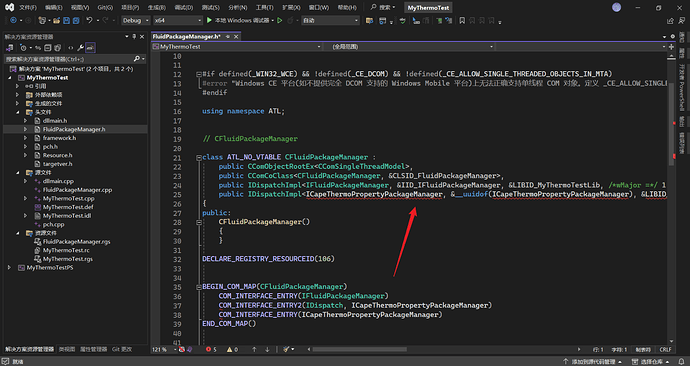
Task: Open the x64 platform dropdown
Action: coord(178,20)
